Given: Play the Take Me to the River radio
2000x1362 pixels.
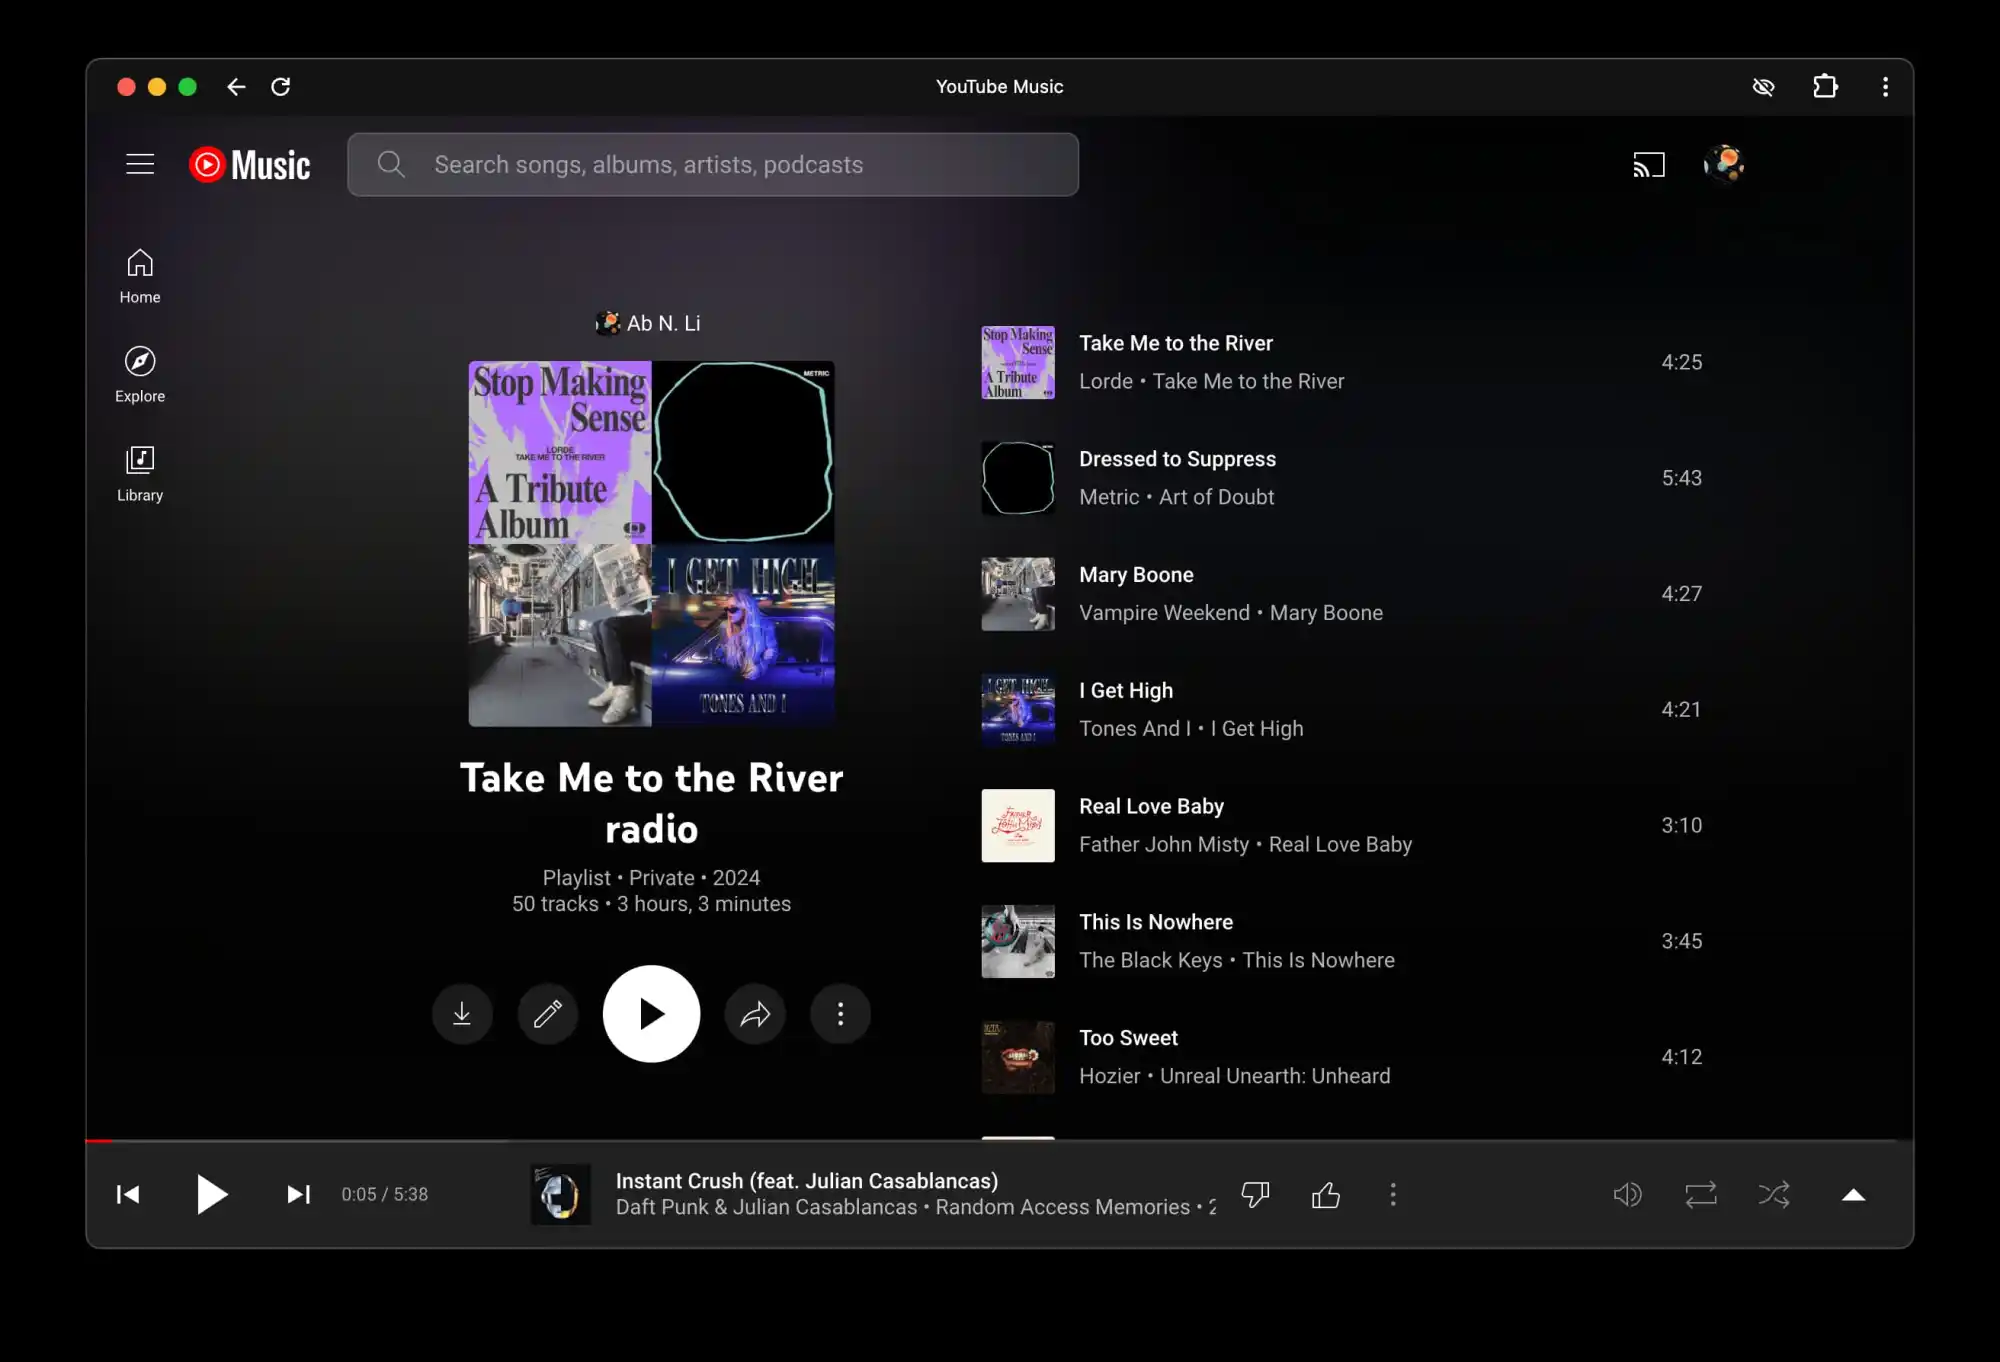Looking at the screenshot, I should [x=651, y=1014].
